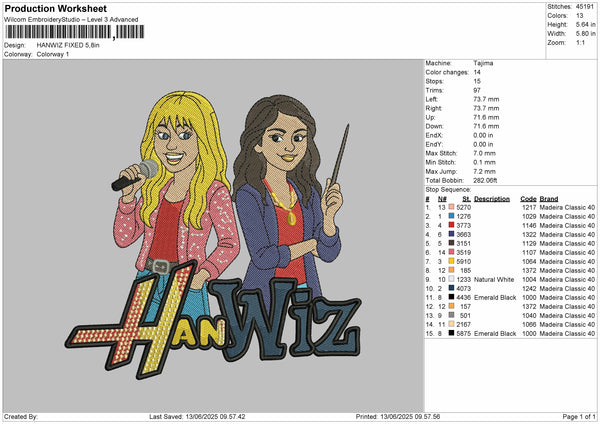
Task: Click thread code 1217 in row 1
Action: tap(529, 207)
